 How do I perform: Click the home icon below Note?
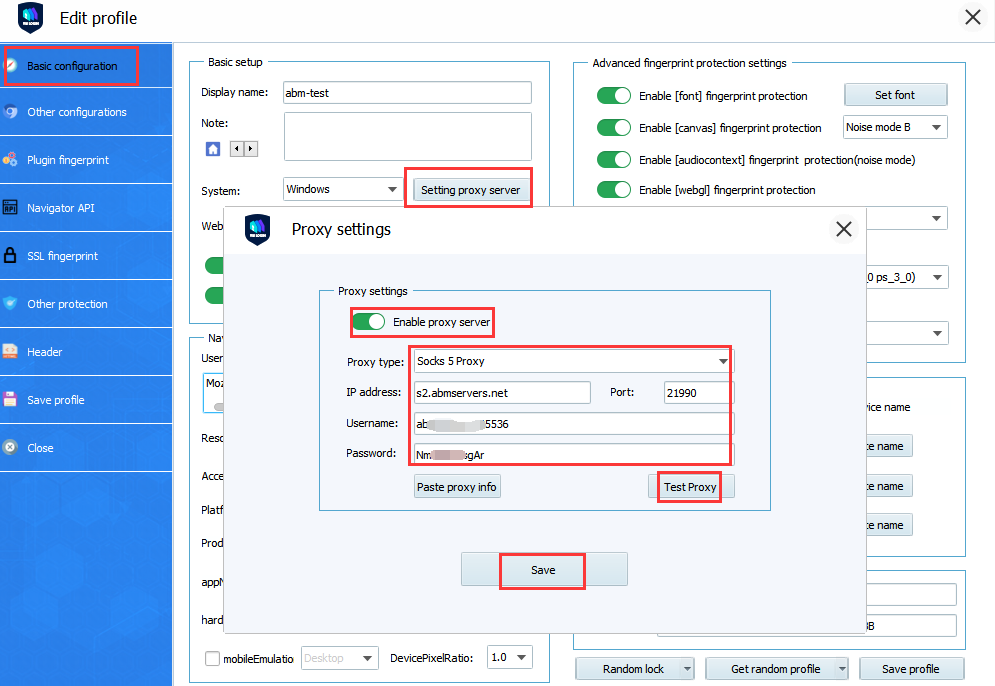(x=213, y=149)
